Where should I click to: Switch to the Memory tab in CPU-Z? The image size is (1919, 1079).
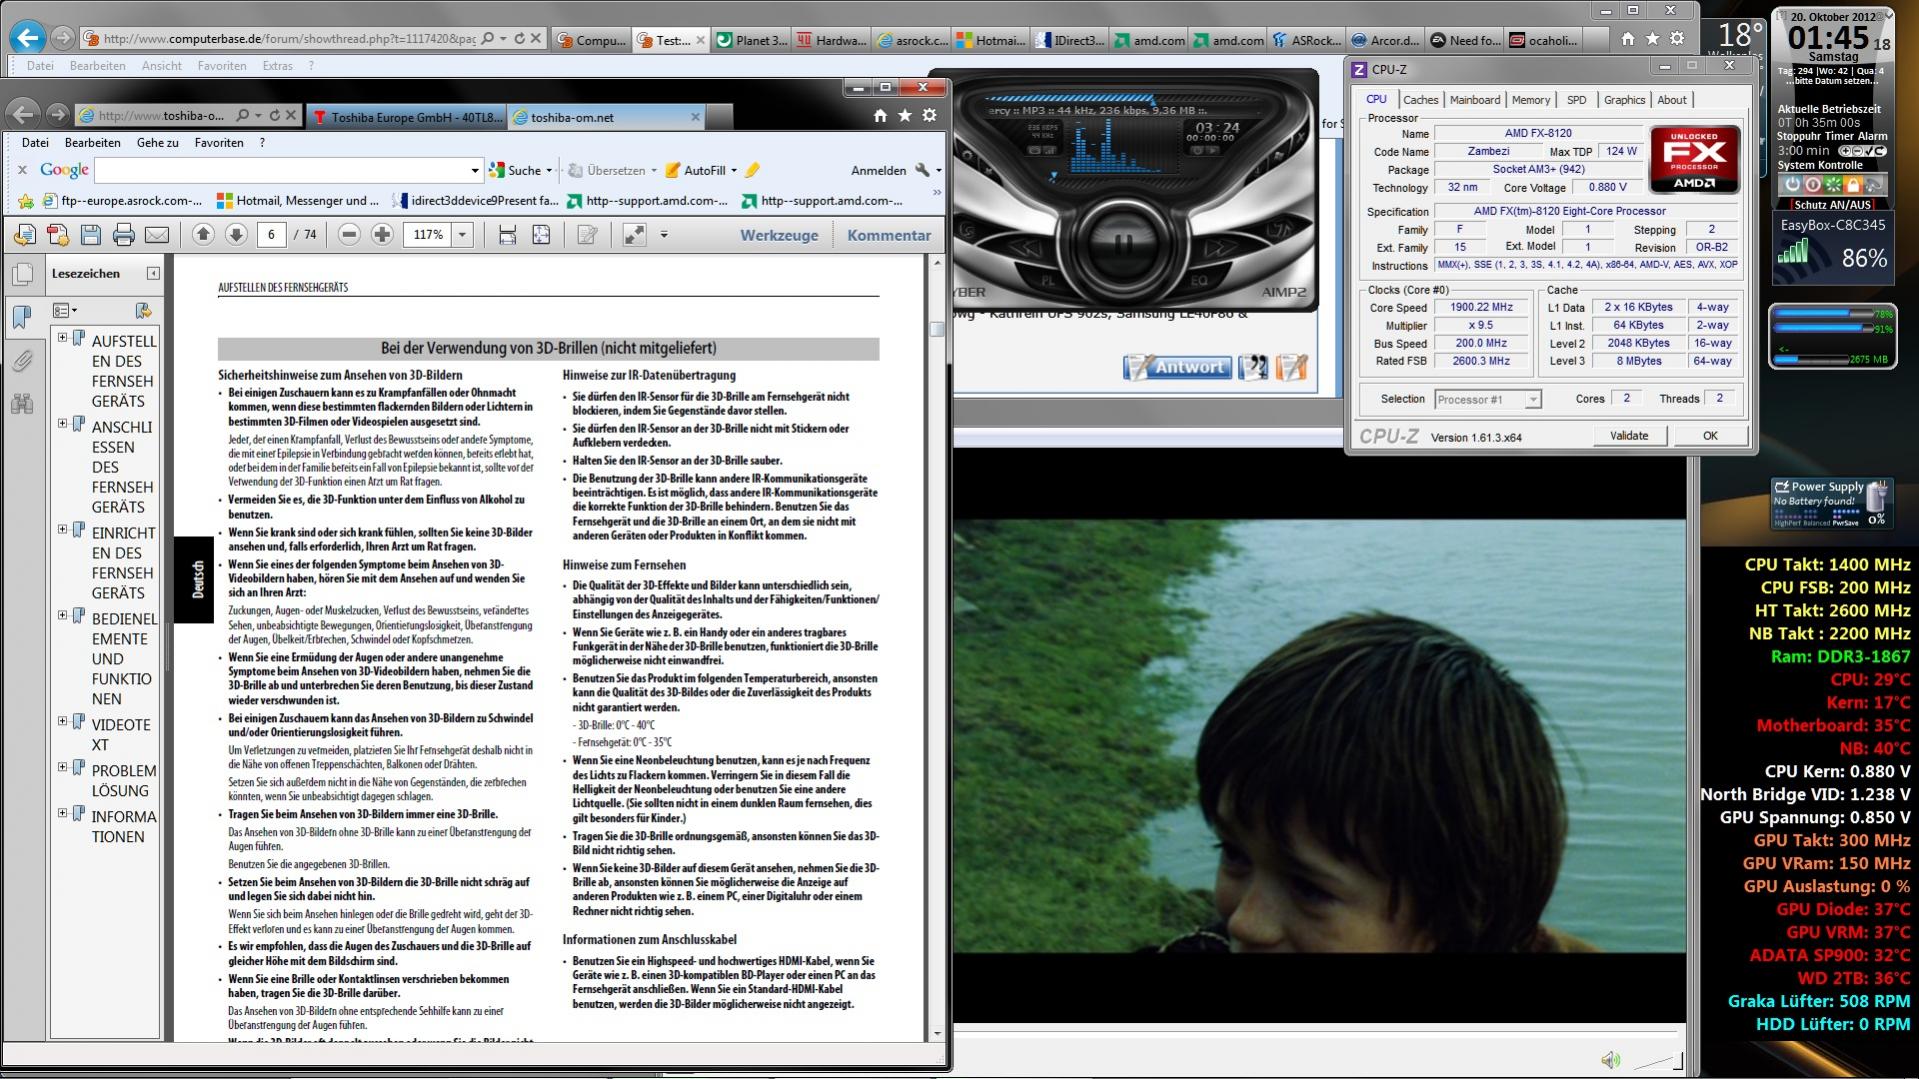1531,100
